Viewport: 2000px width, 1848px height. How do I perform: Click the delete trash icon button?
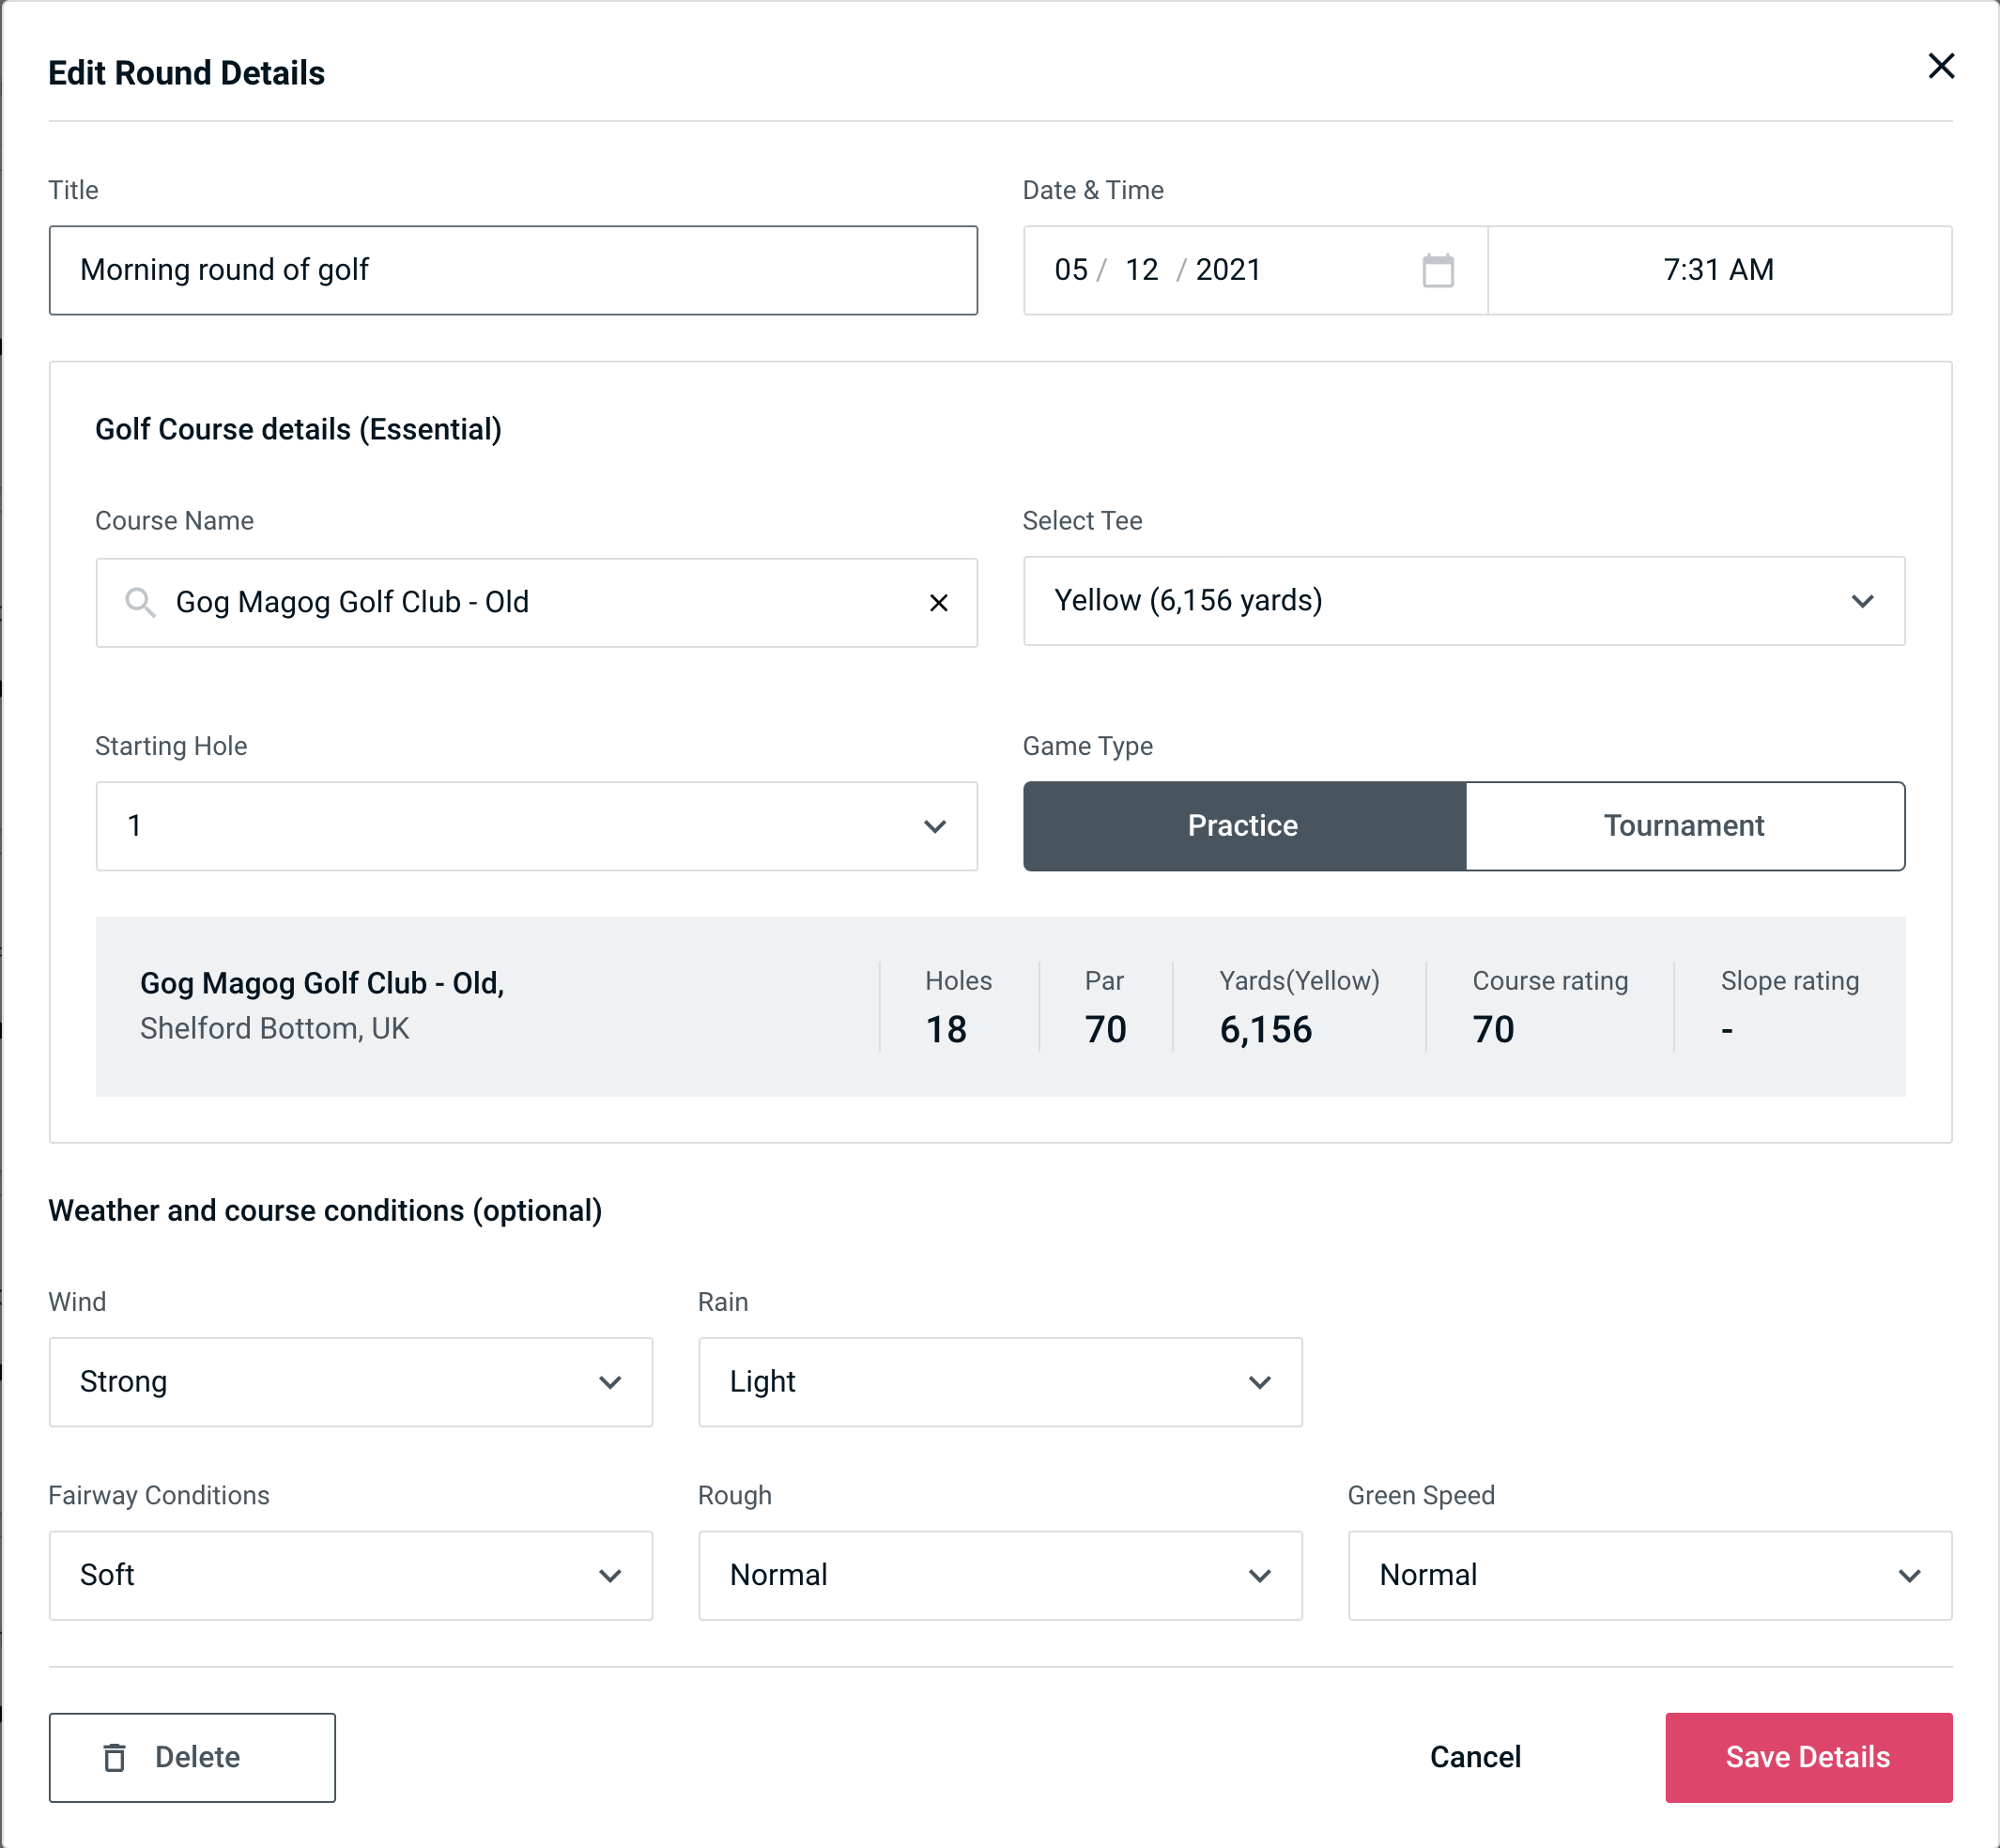point(120,1758)
